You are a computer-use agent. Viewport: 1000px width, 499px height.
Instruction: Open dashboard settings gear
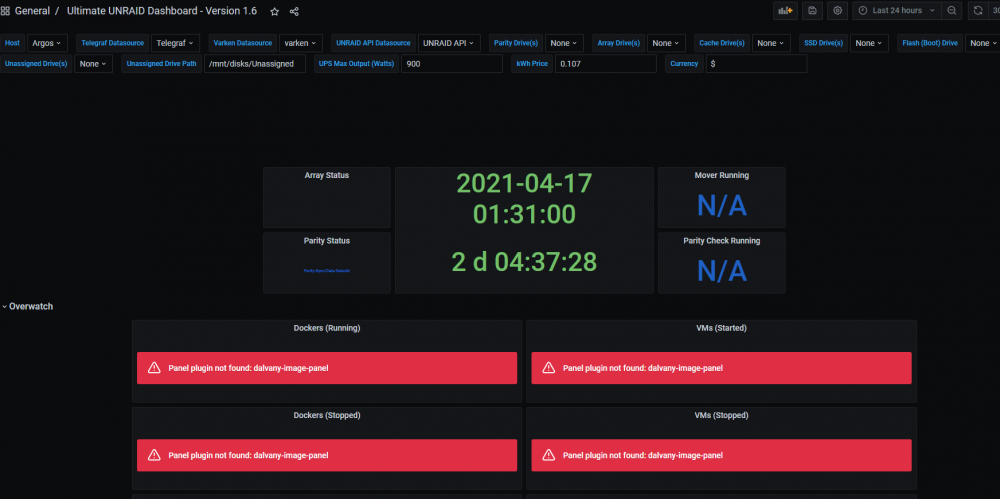pyautogui.click(x=837, y=11)
